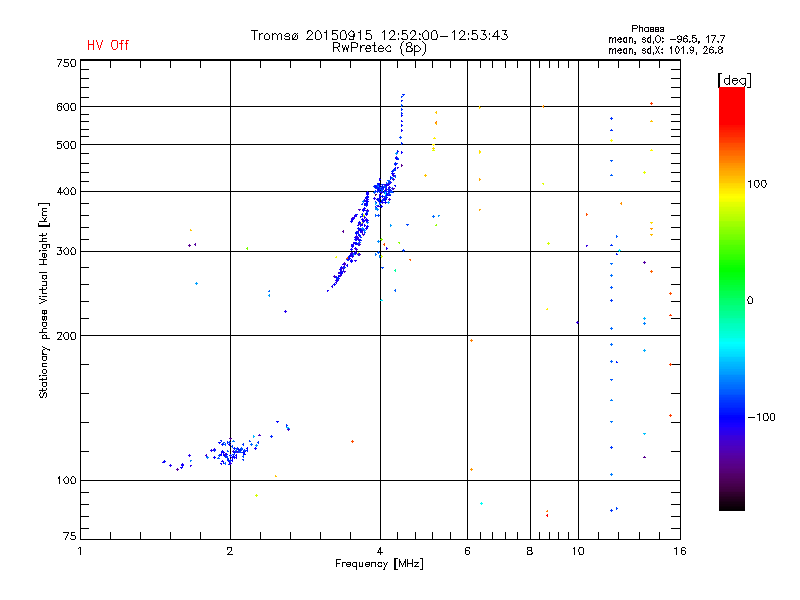Click the 'Phases' heading at top right
Viewport: 800px width, 600px height.
tap(647, 29)
